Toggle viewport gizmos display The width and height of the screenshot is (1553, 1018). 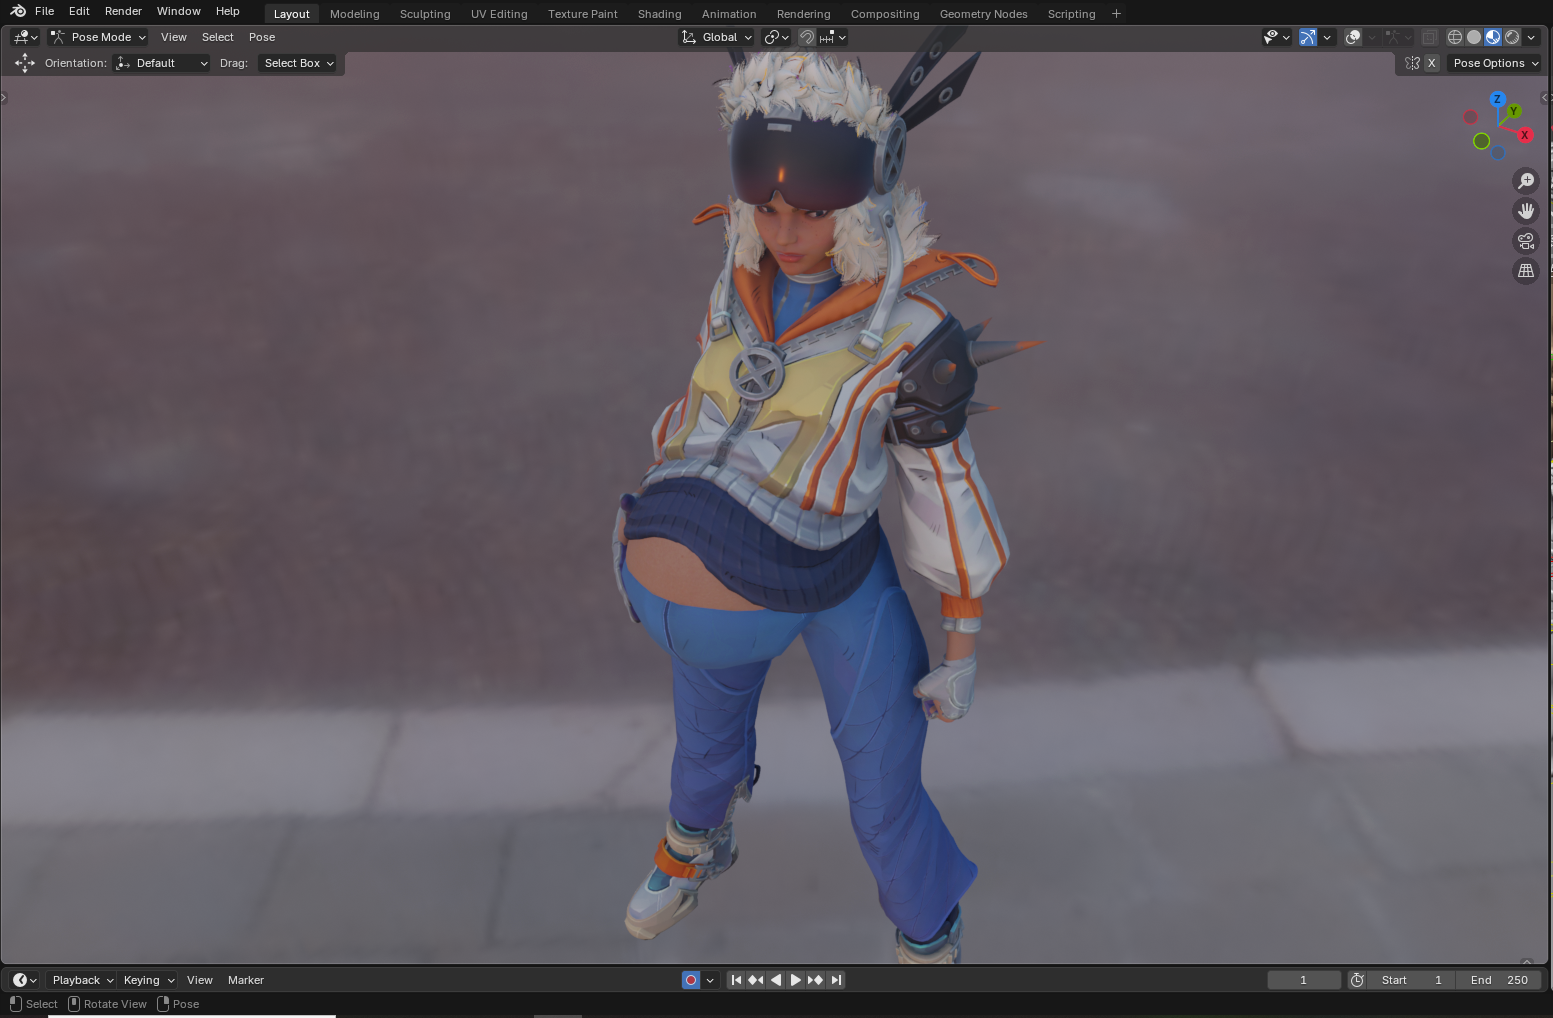tap(1308, 37)
